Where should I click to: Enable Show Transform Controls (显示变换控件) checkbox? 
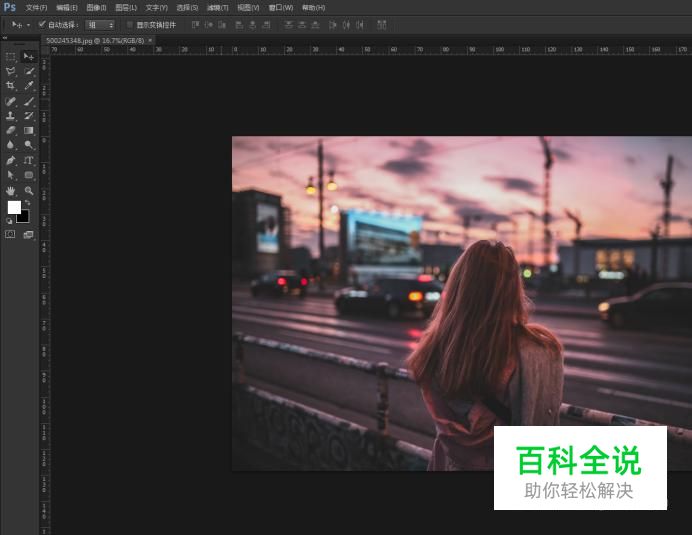pyautogui.click(x=129, y=24)
